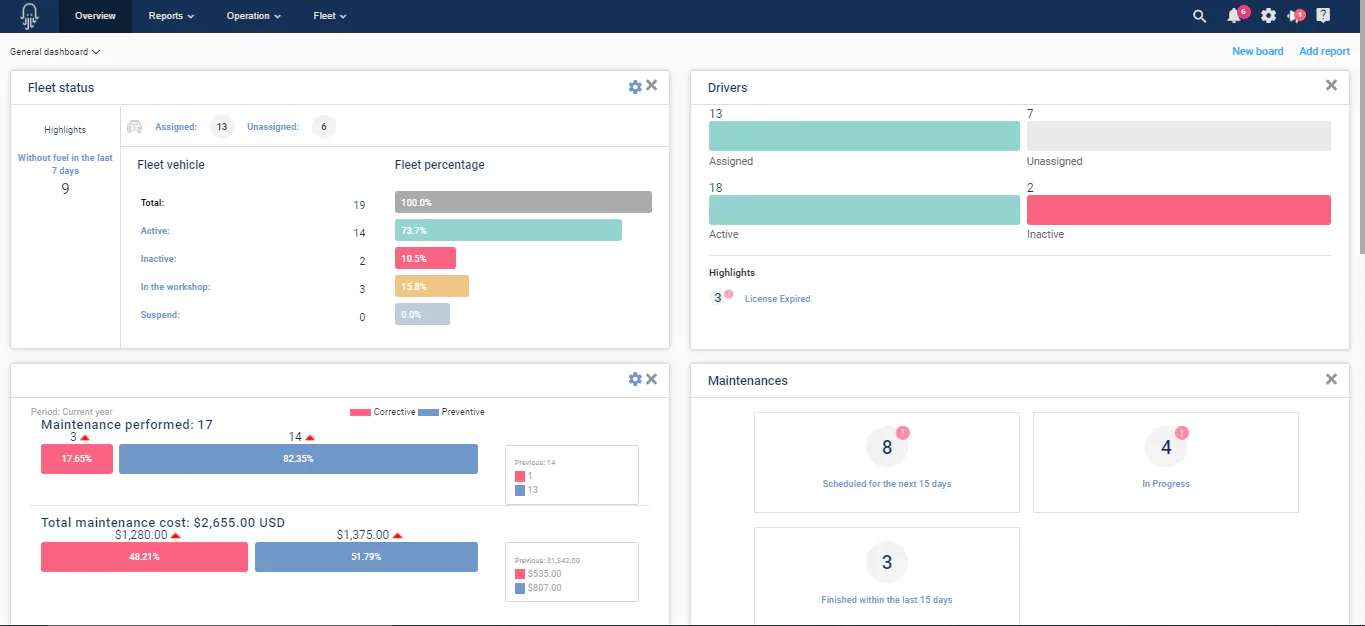This screenshot has height=626, width=1365.
Task: Click the app logo in top-left corner
Action: coord(29,16)
